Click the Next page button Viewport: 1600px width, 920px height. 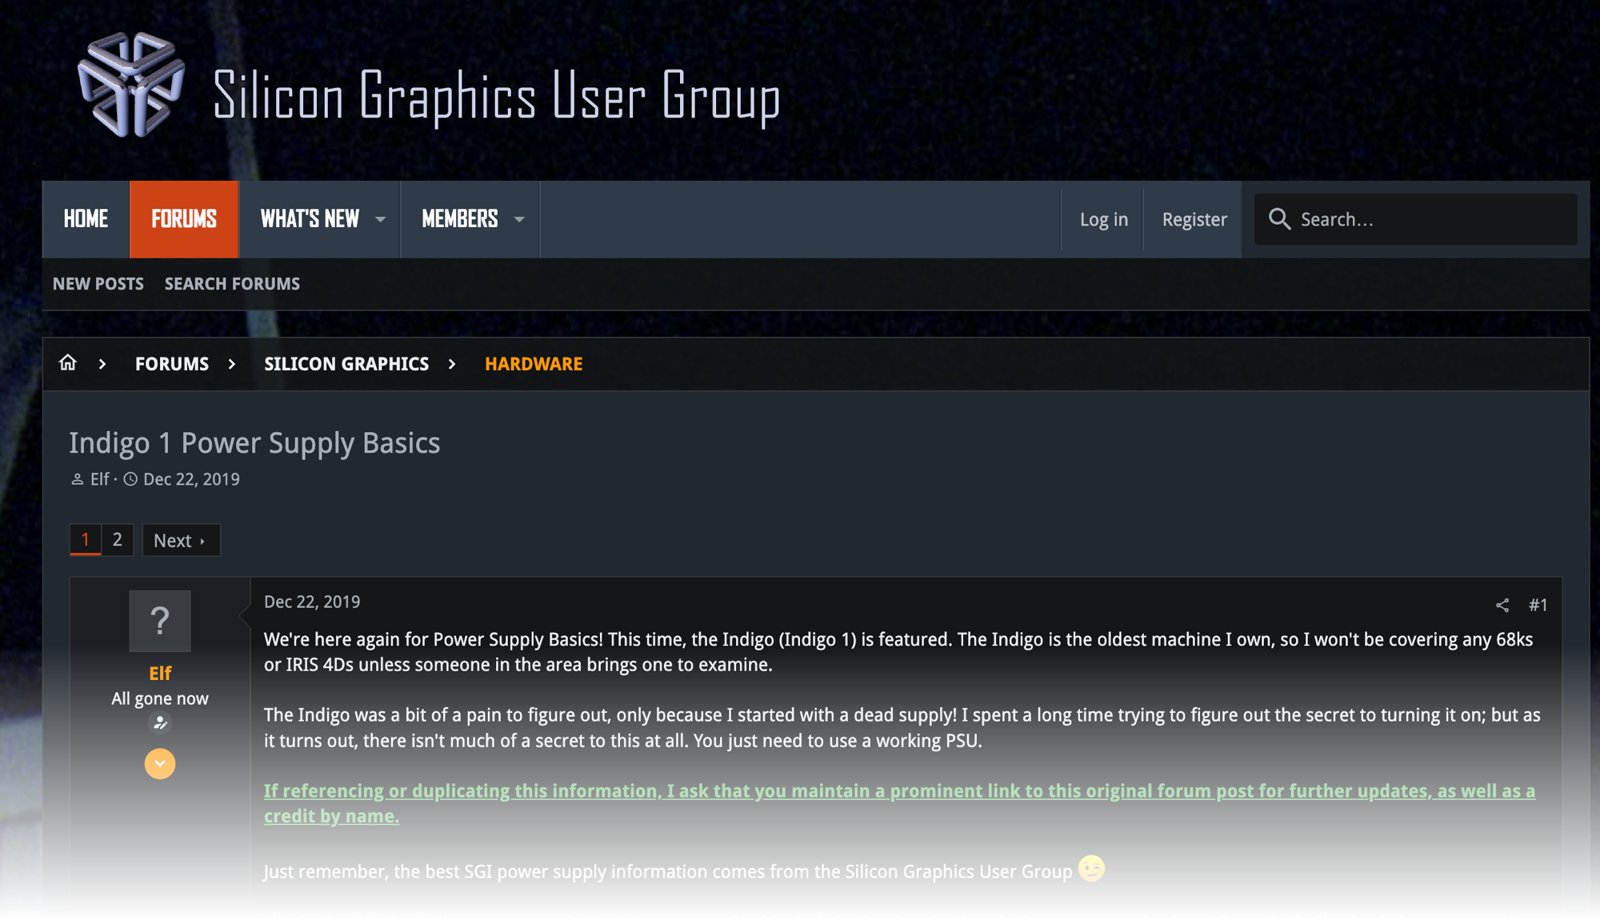coord(181,540)
